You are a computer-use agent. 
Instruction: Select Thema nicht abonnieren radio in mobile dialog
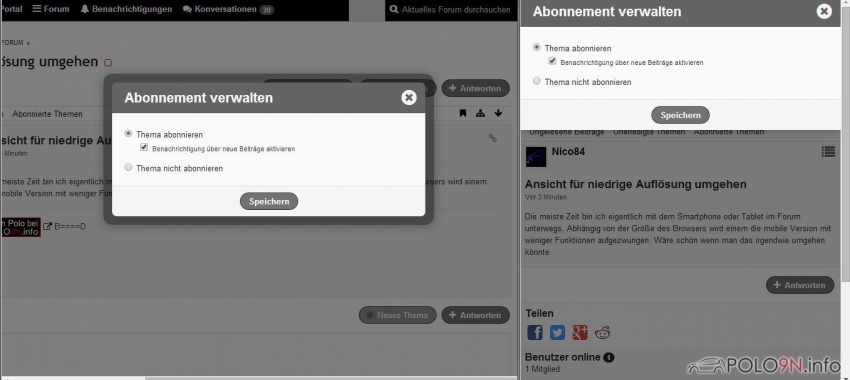point(537,81)
